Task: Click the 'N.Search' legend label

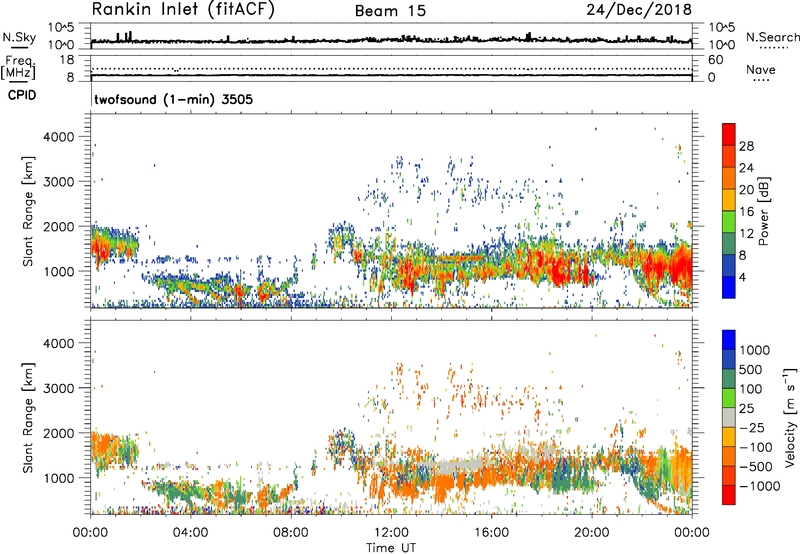Action: coord(772,37)
